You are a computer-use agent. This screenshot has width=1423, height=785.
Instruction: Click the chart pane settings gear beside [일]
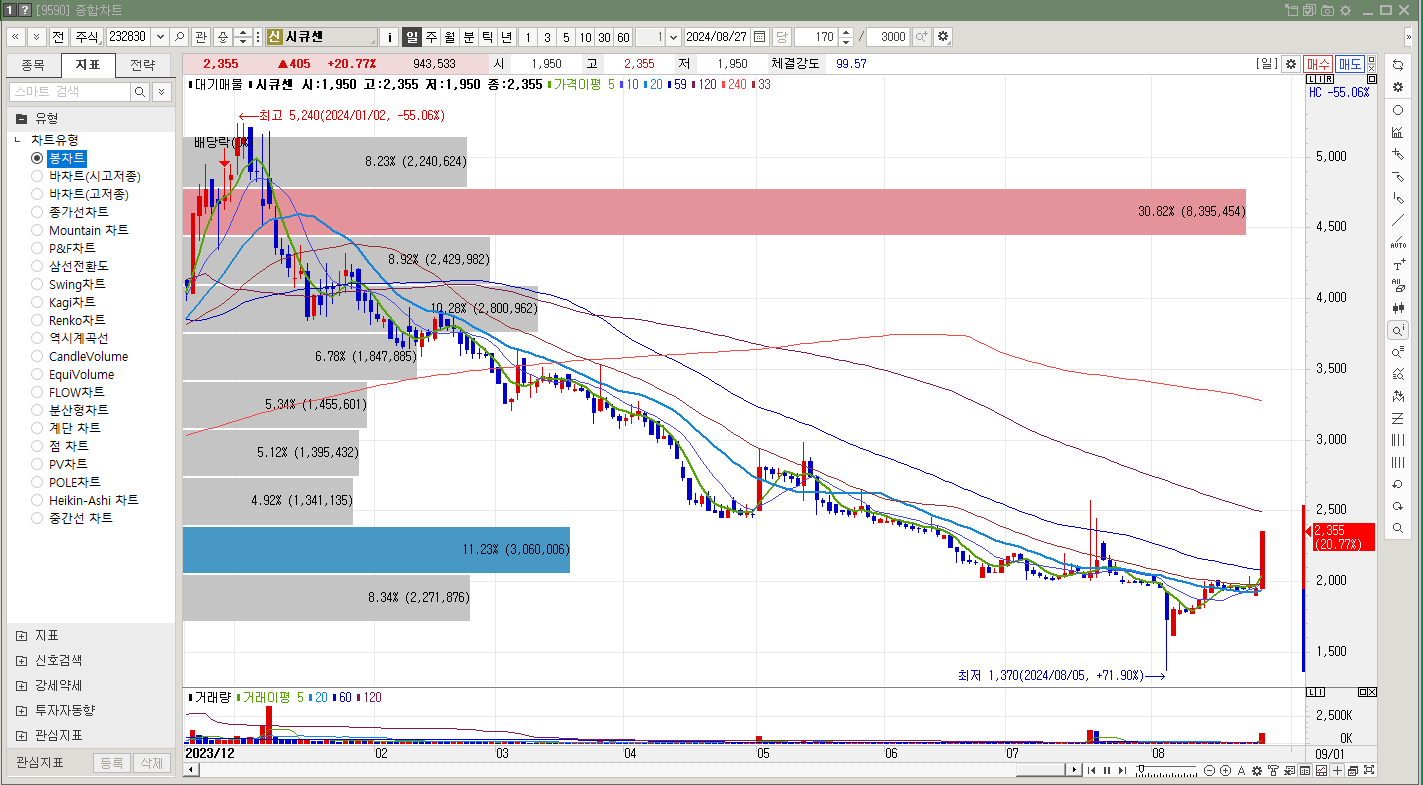1290,64
